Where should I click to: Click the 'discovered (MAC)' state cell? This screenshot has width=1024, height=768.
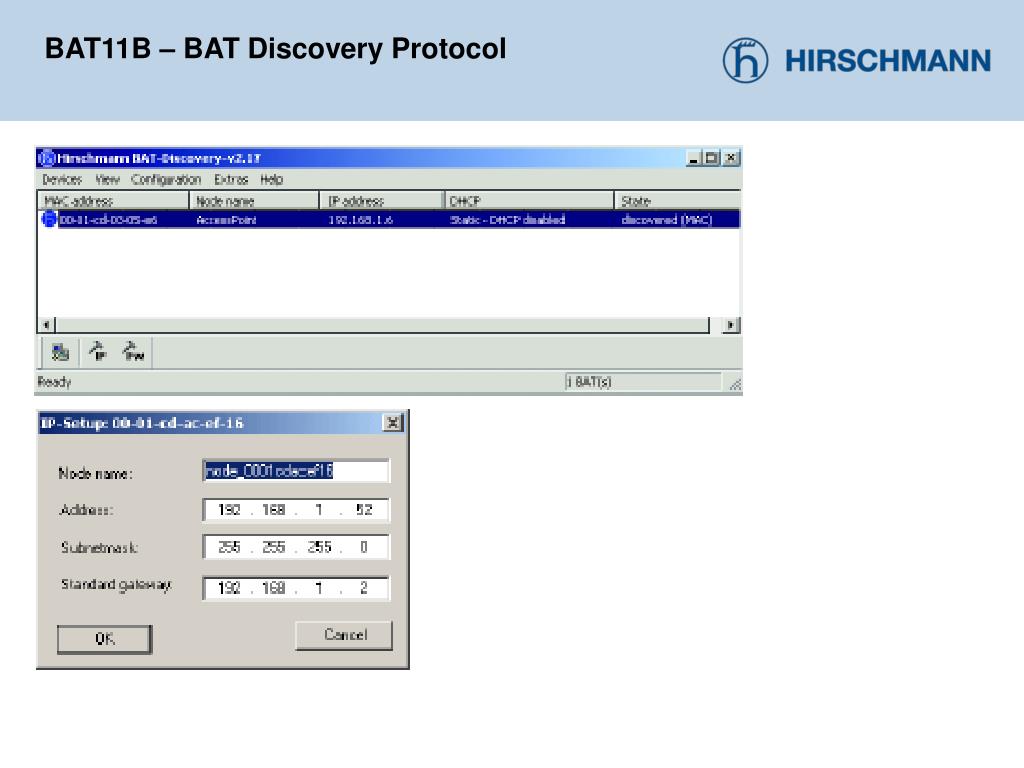(667, 220)
